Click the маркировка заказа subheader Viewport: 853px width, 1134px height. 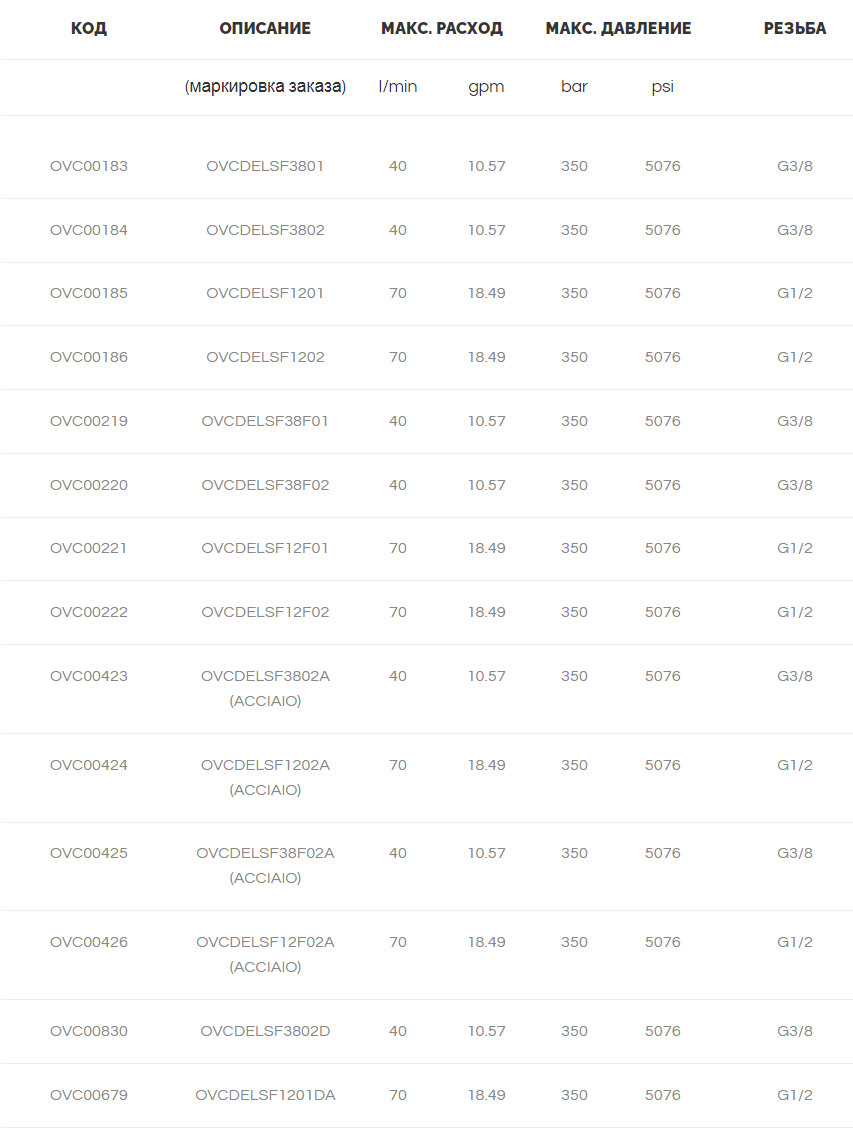pyautogui.click(x=265, y=87)
